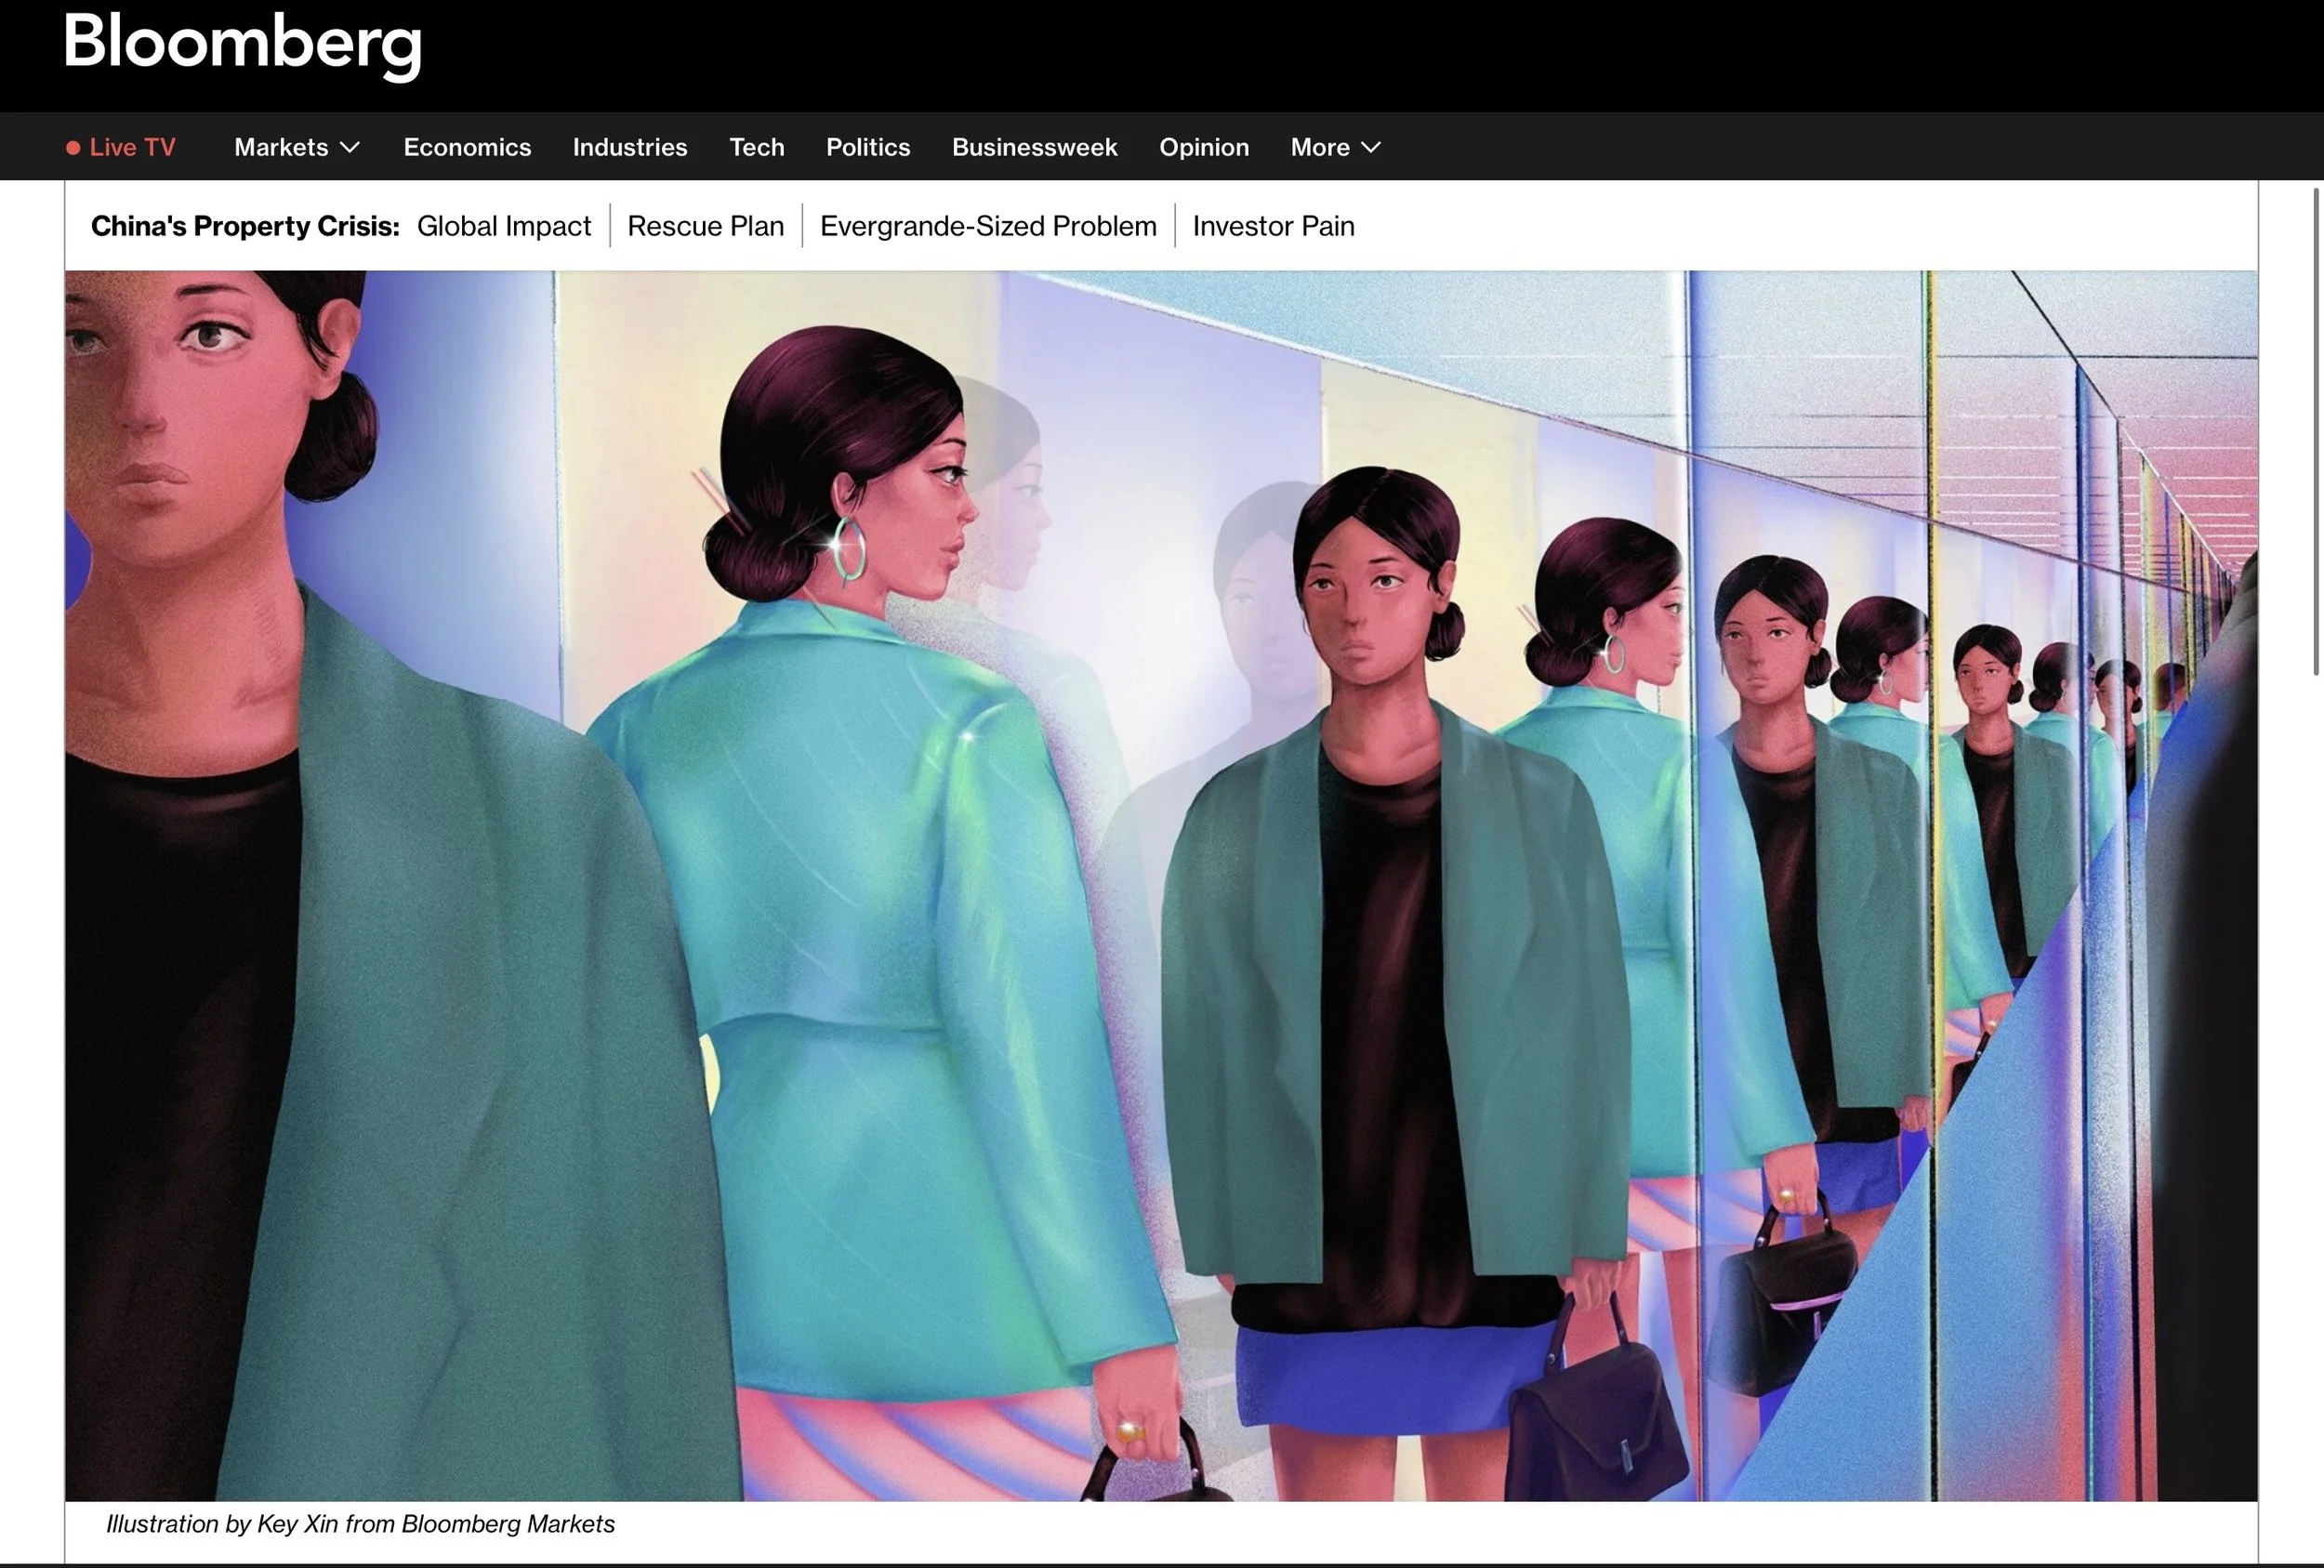The height and width of the screenshot is (1568, 2324).
Task: Navigate to the Politics section
Action: 868,148
